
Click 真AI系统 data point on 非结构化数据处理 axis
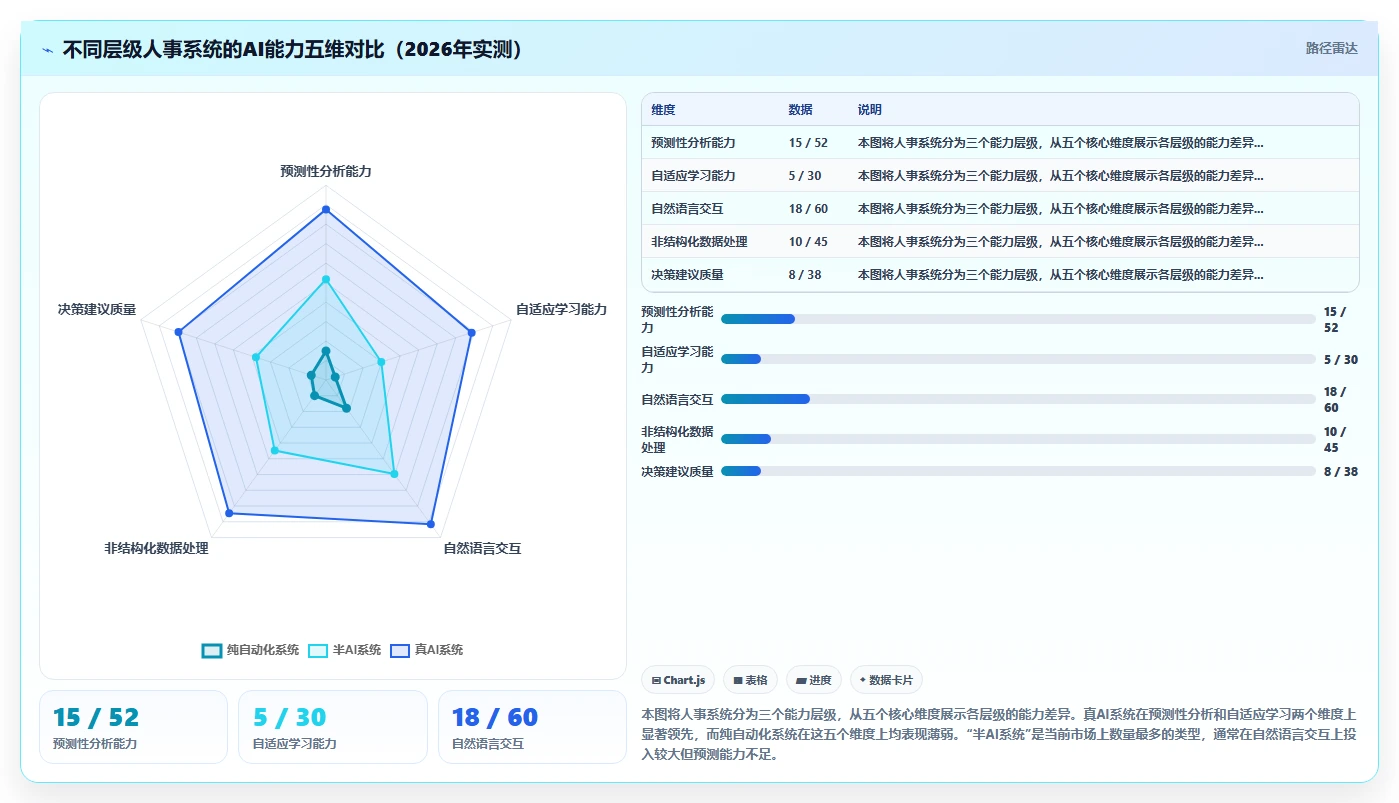click(x=229, y=513)
